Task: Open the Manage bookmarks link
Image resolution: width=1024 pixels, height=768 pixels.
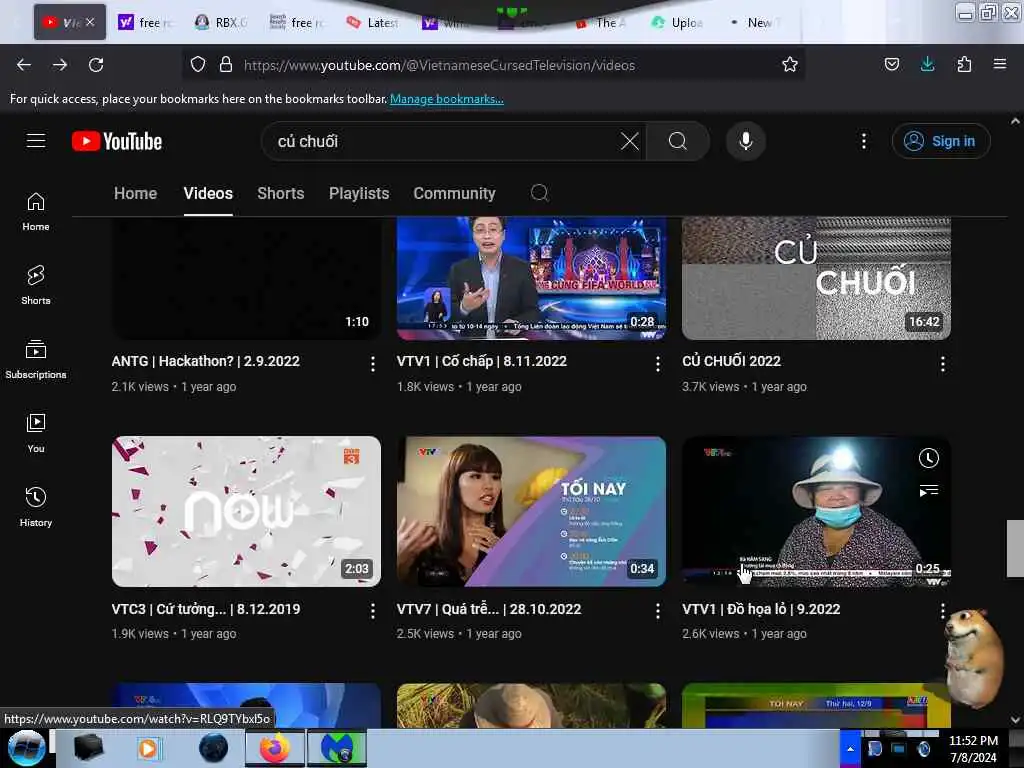Action: pos(447,99)
